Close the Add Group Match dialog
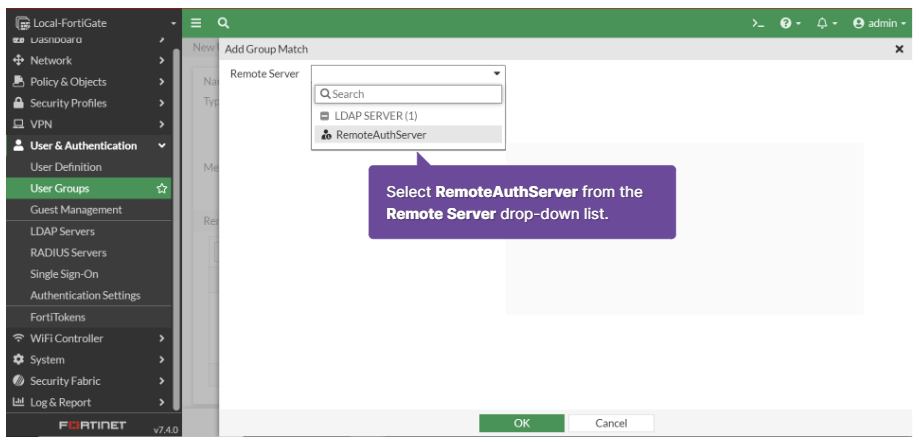 coord(899,49)
